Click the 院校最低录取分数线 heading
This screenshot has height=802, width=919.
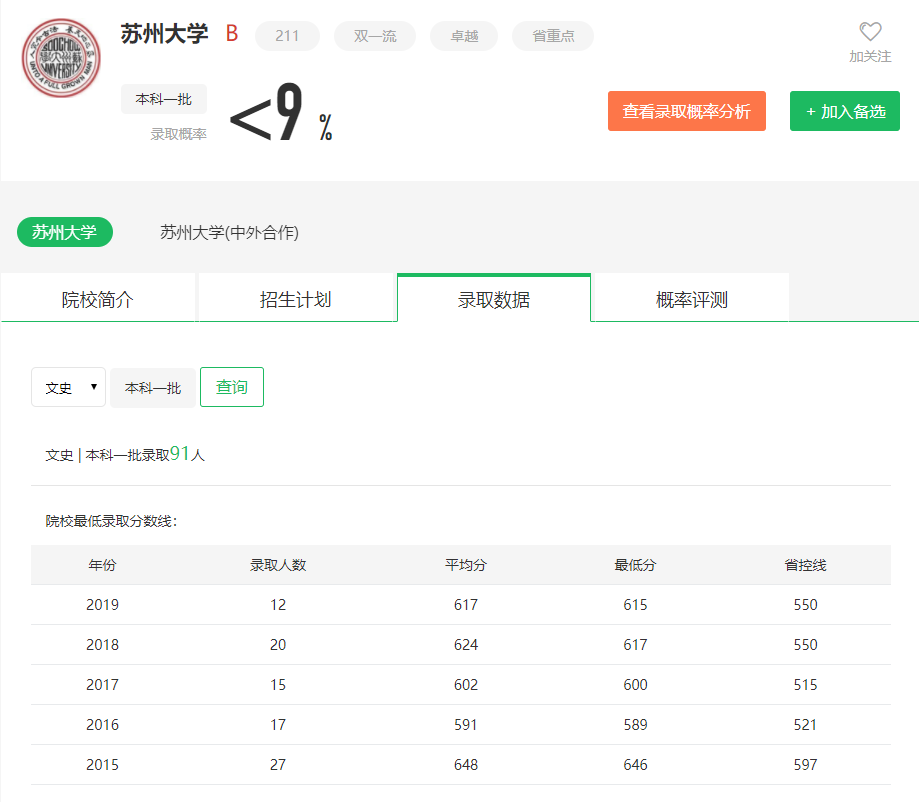point(111,521)
